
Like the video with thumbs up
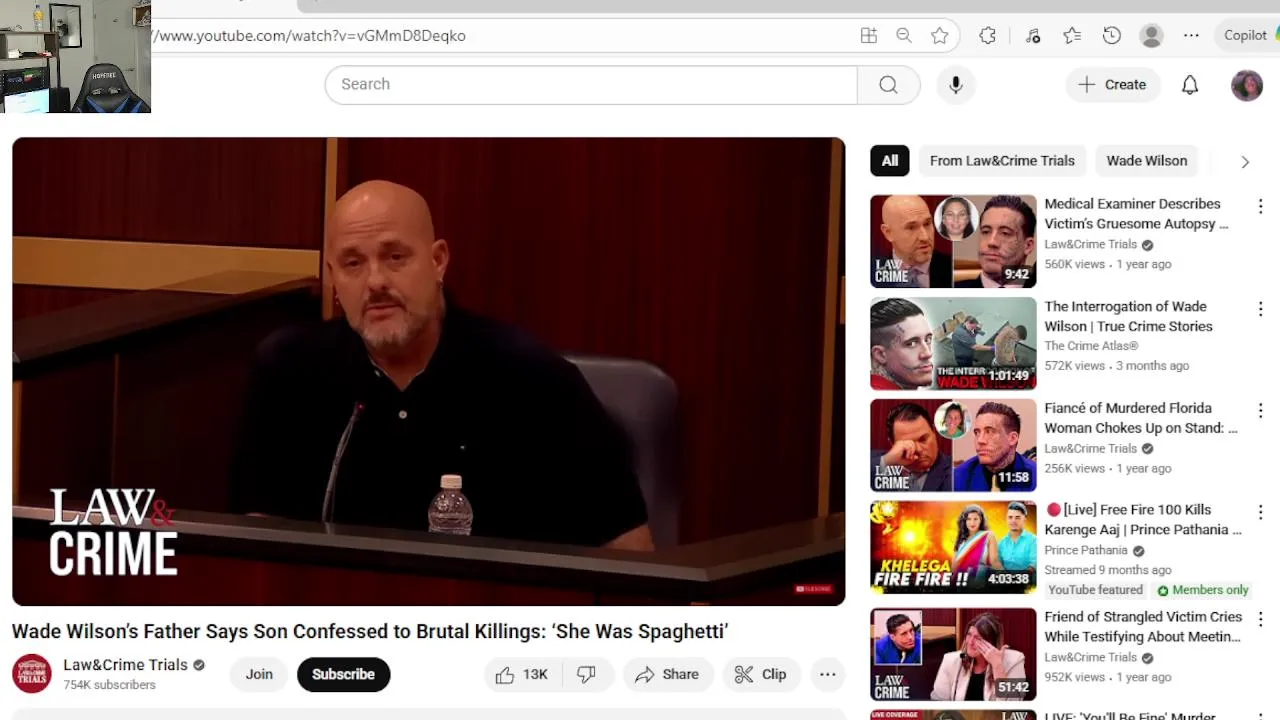pos(523,674)
